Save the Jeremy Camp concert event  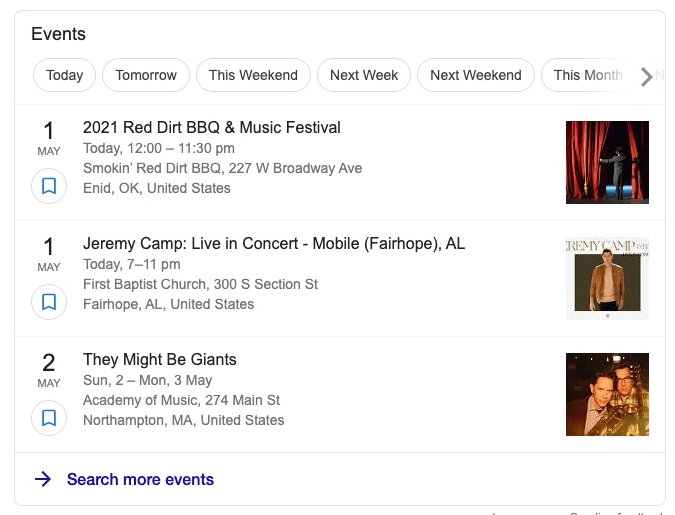49,302
